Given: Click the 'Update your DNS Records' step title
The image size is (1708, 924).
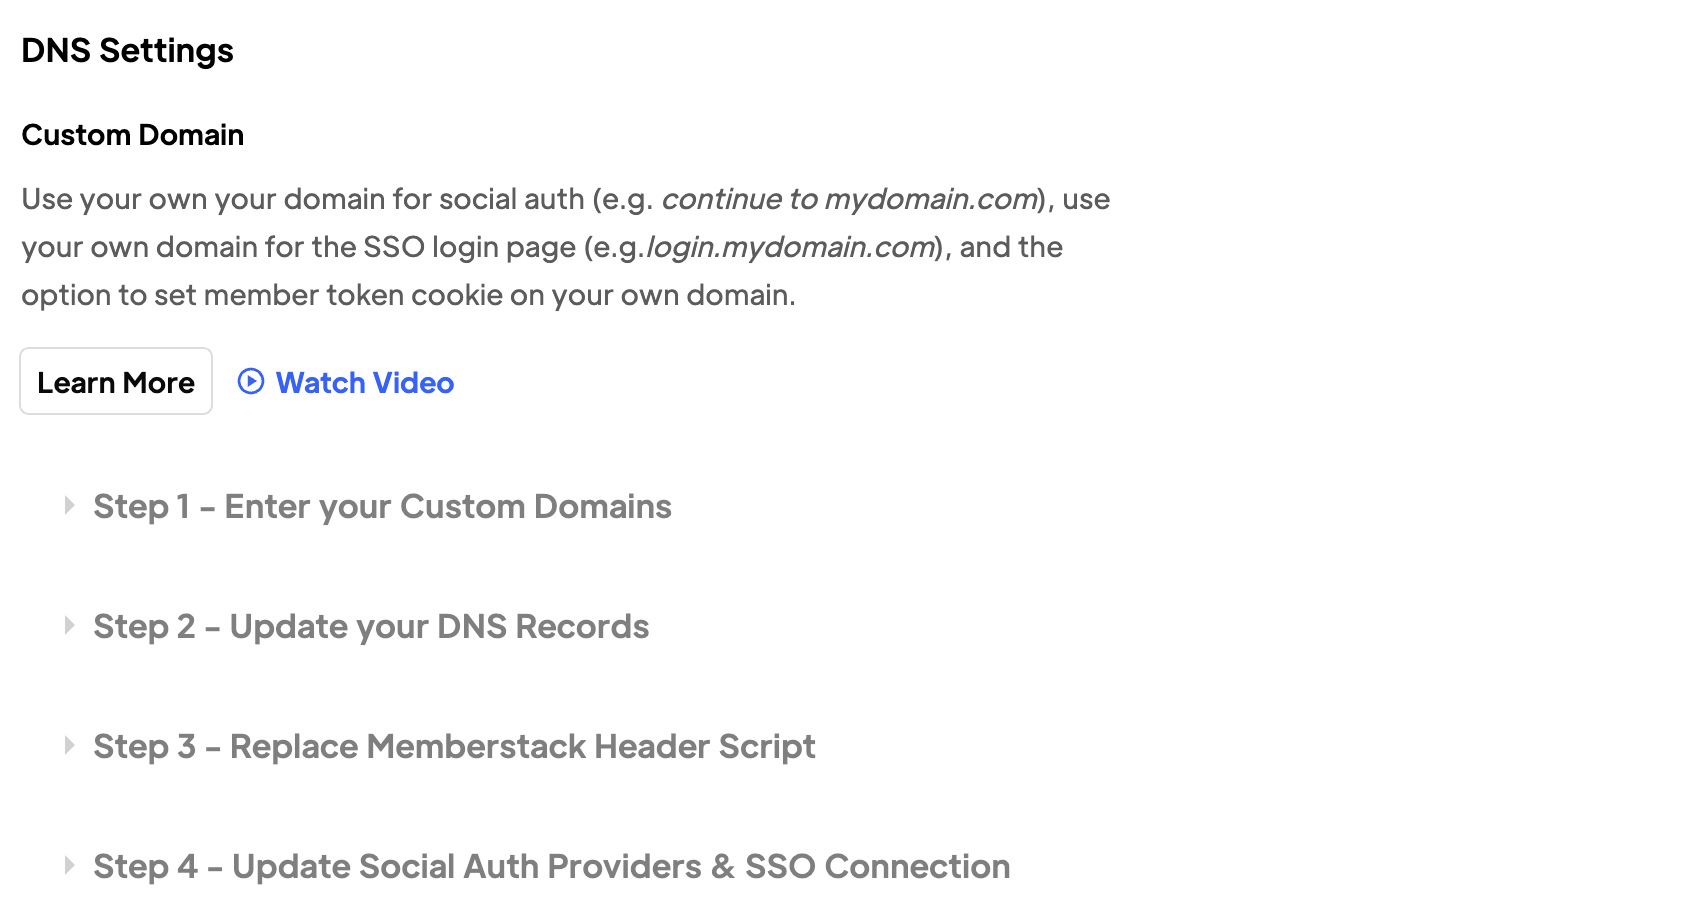Looking at the screenshot, I should pyautogui.click(x=439, y=627).
